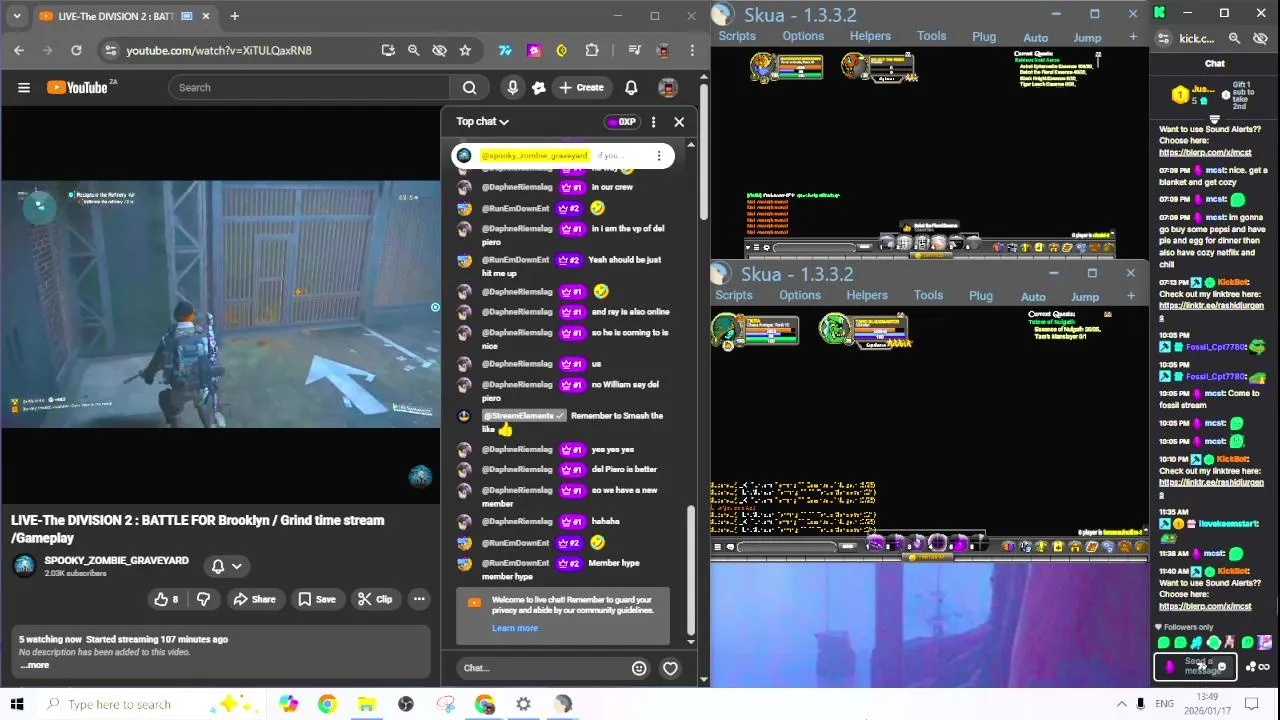
Task: Click the YouTube search field
Action: click(x=309, y=88)
